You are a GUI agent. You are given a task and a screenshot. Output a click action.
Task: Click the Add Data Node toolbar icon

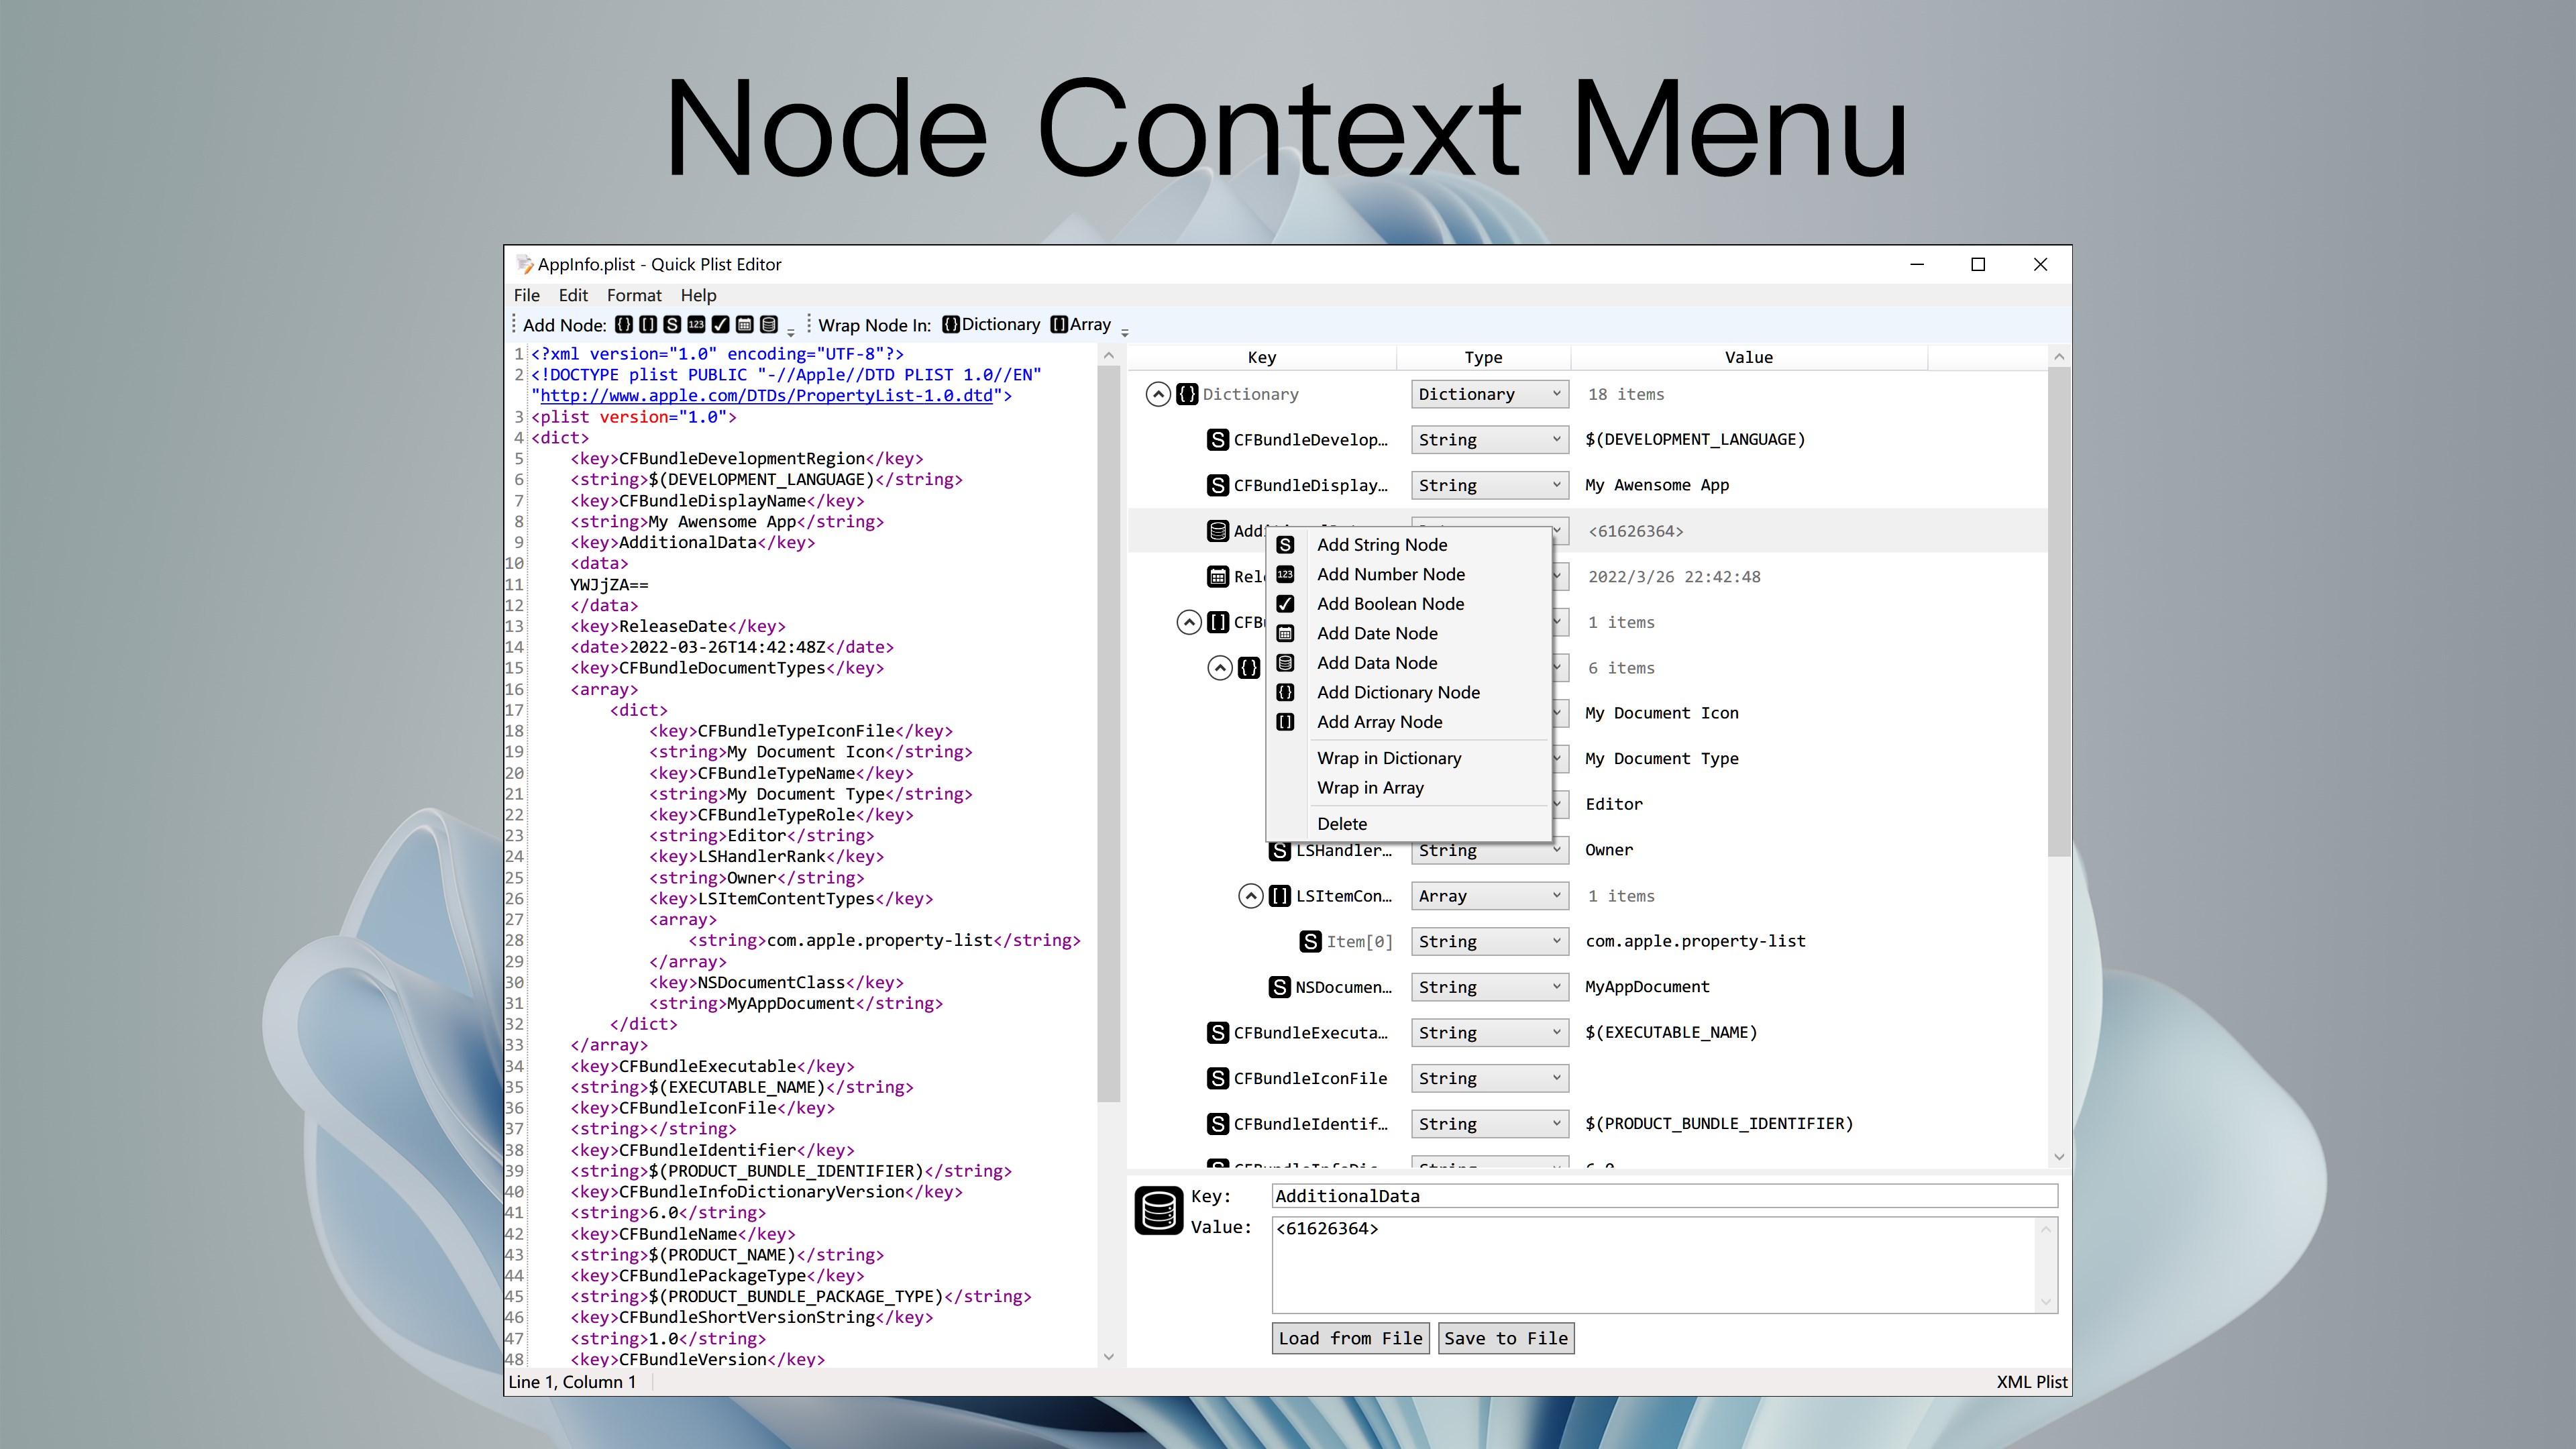click(x=768, y=324)
